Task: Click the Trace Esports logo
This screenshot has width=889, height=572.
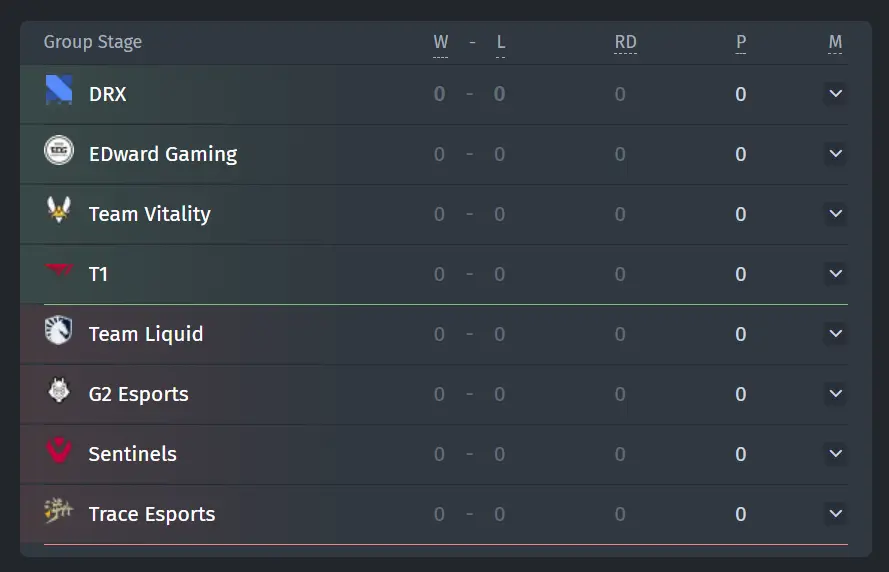Action: [x=59, y=510]
